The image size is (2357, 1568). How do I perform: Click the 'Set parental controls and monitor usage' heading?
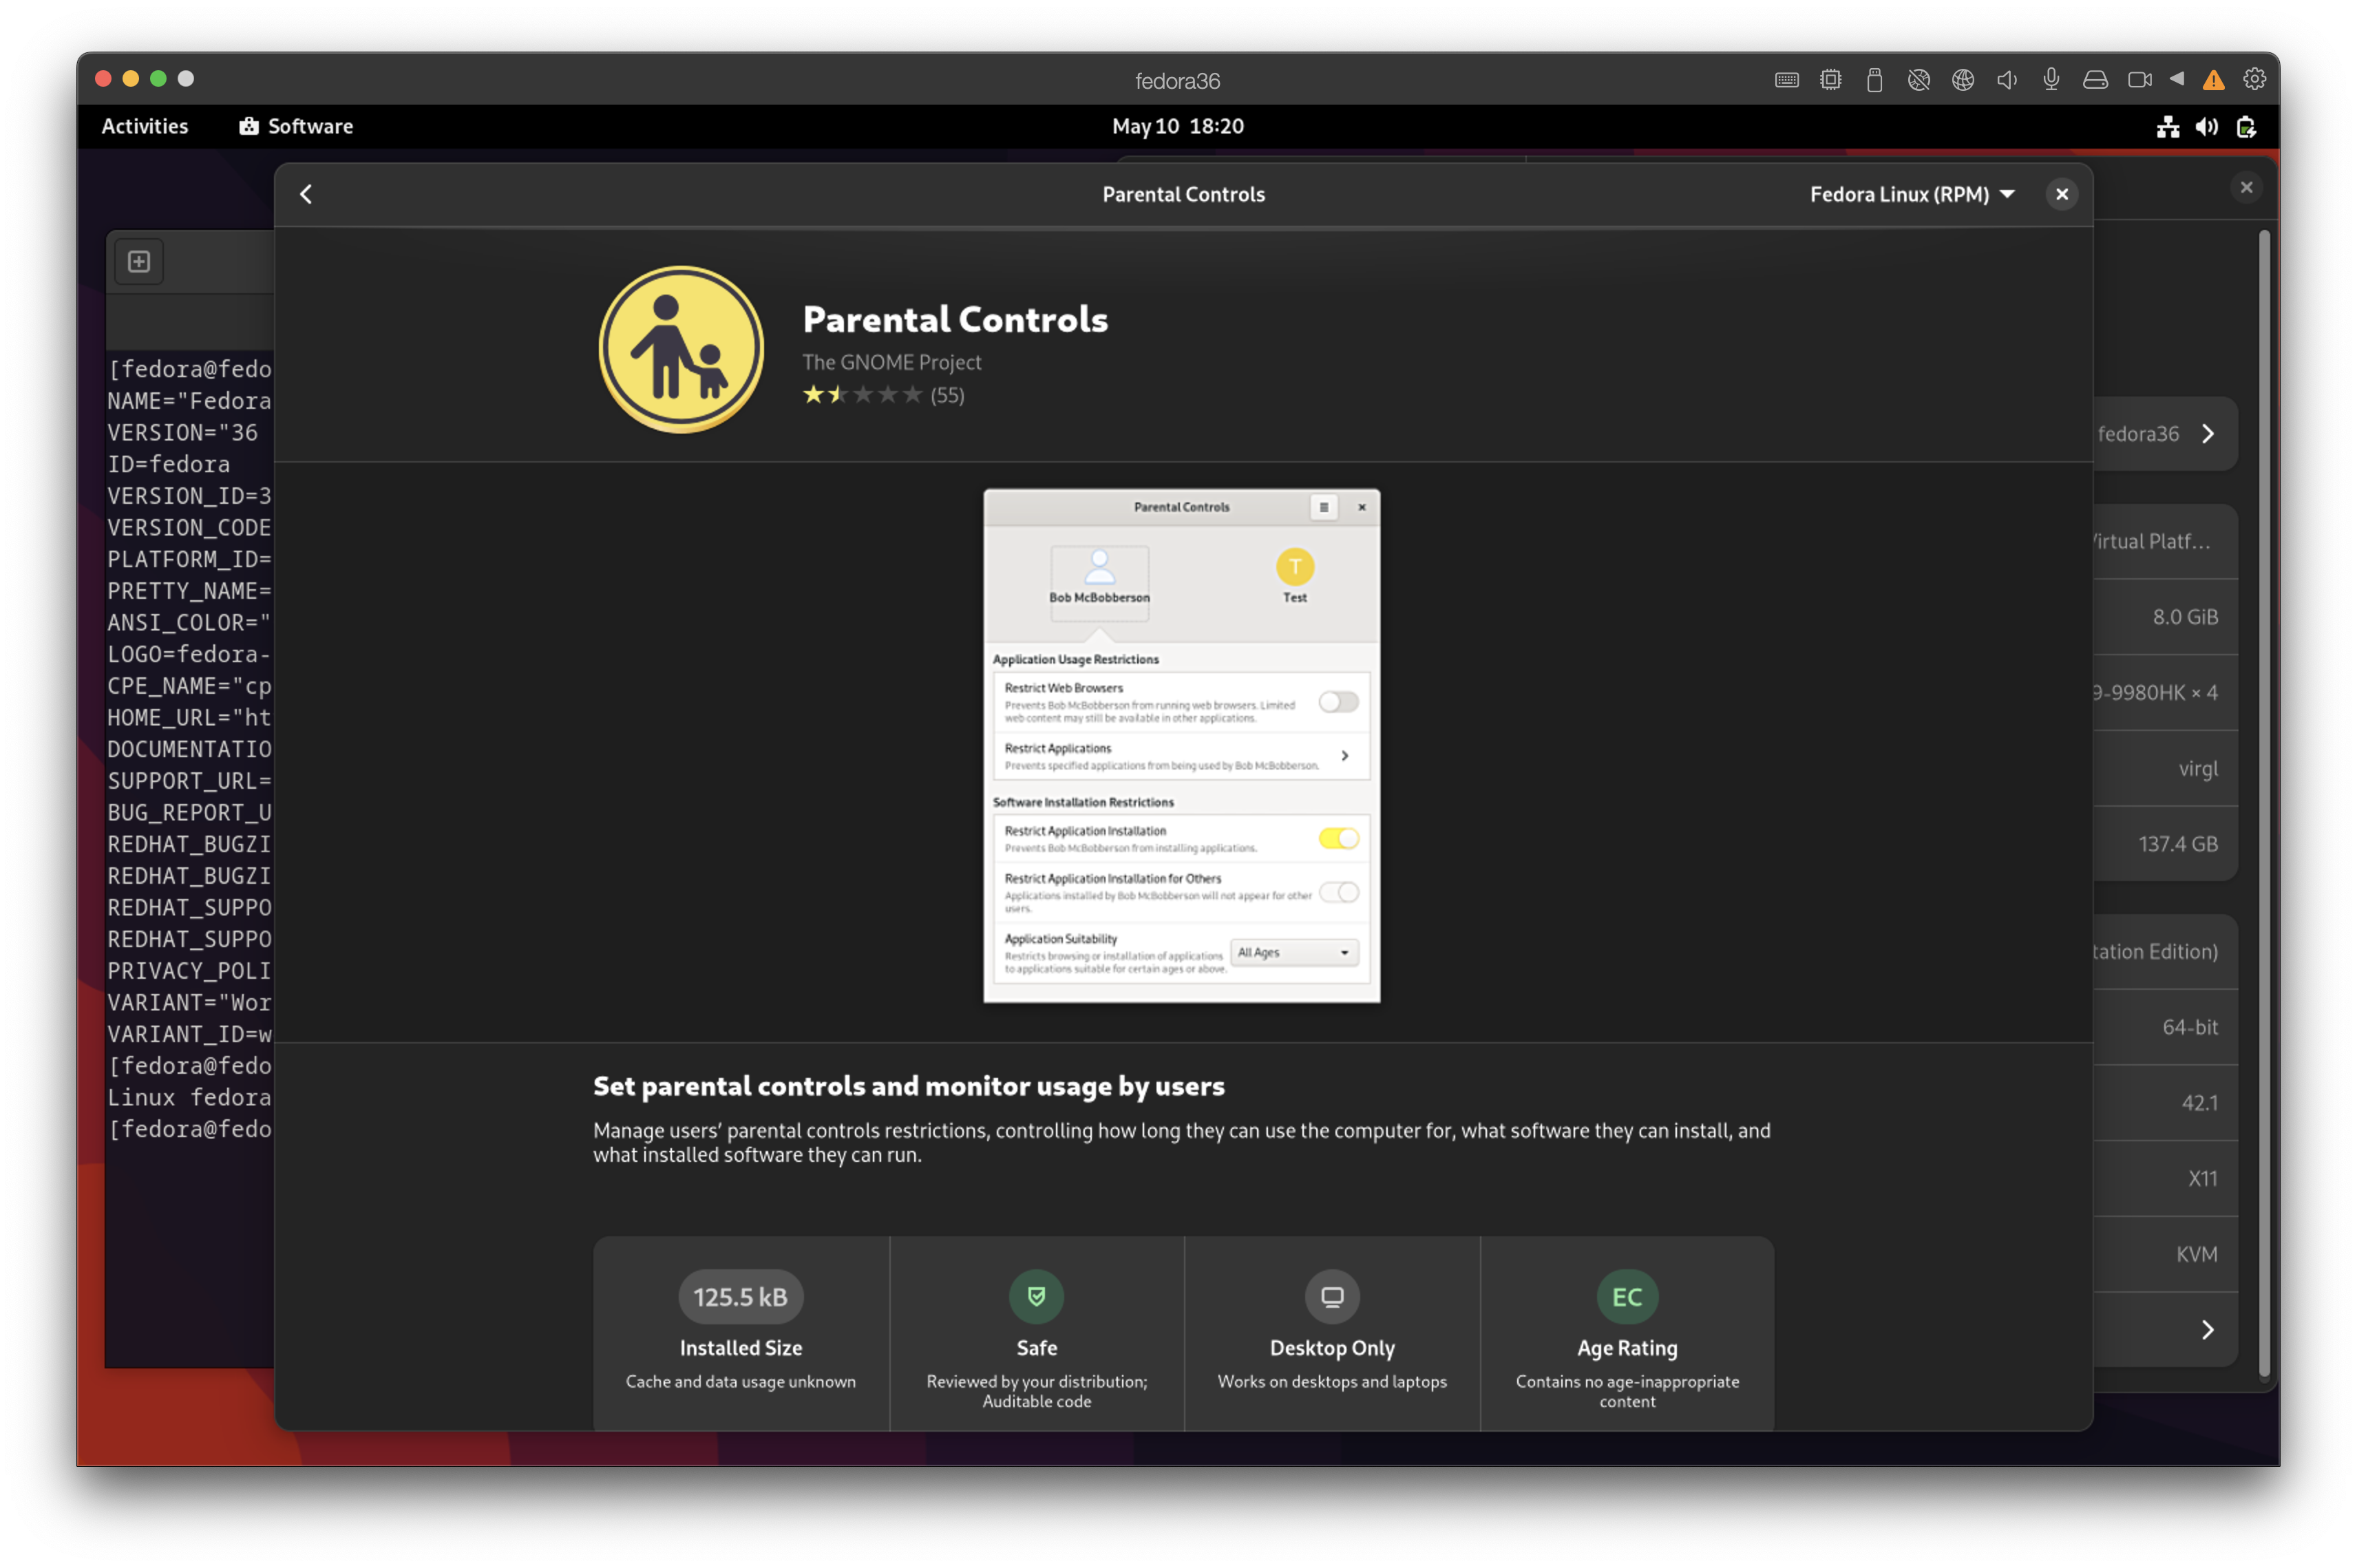909,1086
